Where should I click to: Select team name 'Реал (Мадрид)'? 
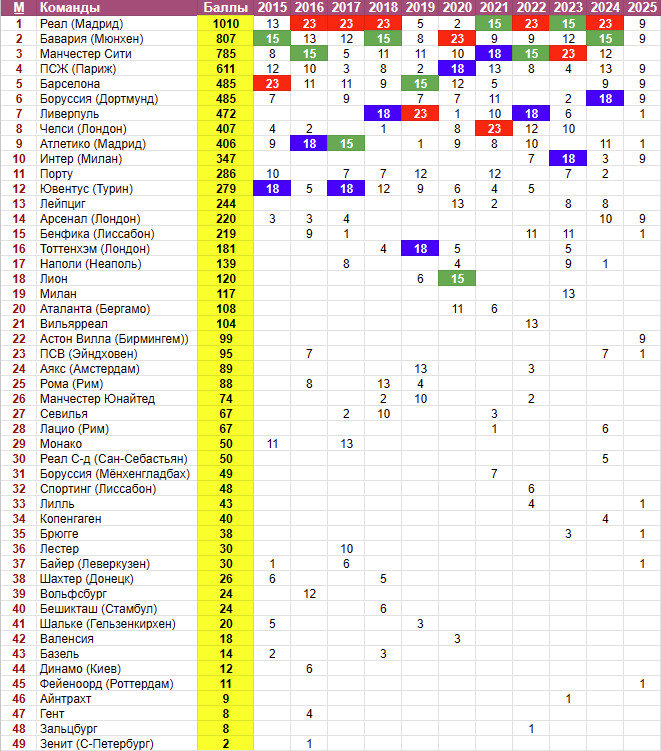pyautogui.click(x=81, y=24)
